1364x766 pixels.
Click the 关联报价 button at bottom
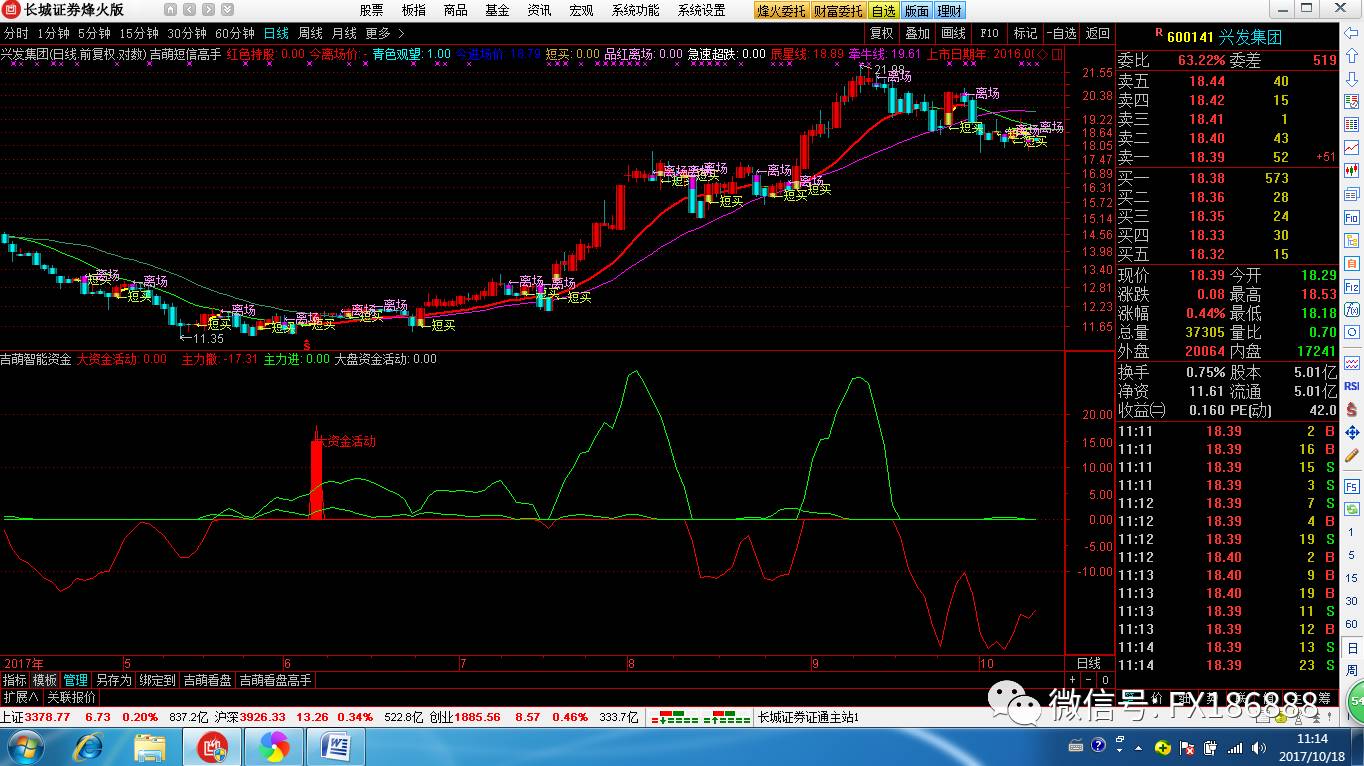coord(72,697)
